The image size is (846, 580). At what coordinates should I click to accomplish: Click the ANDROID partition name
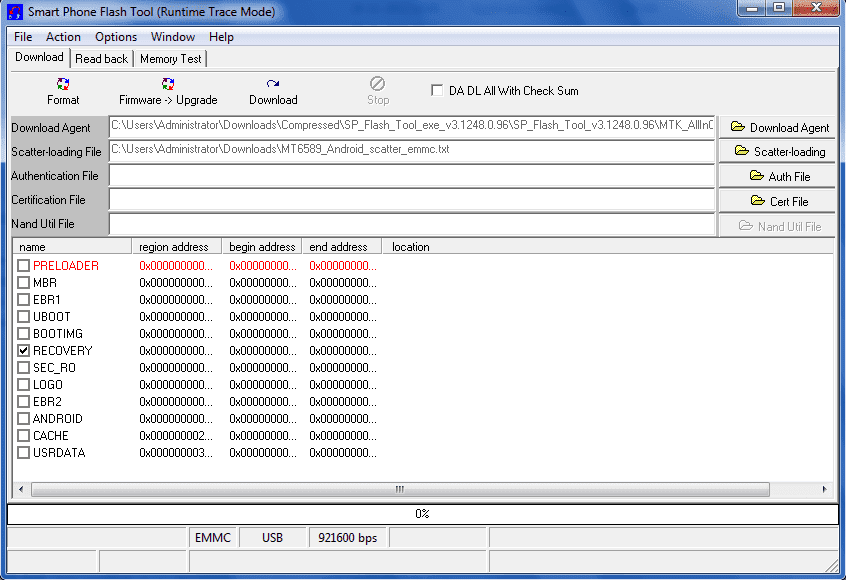click(58, 419)
